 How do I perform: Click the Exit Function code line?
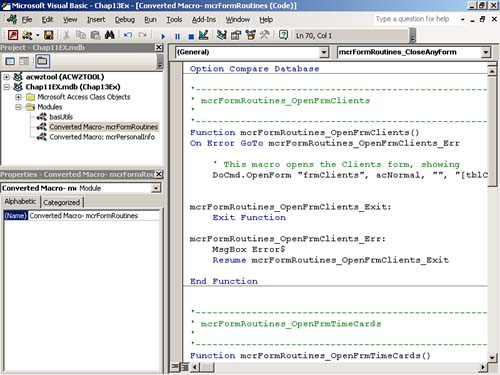tap(249, 218)
